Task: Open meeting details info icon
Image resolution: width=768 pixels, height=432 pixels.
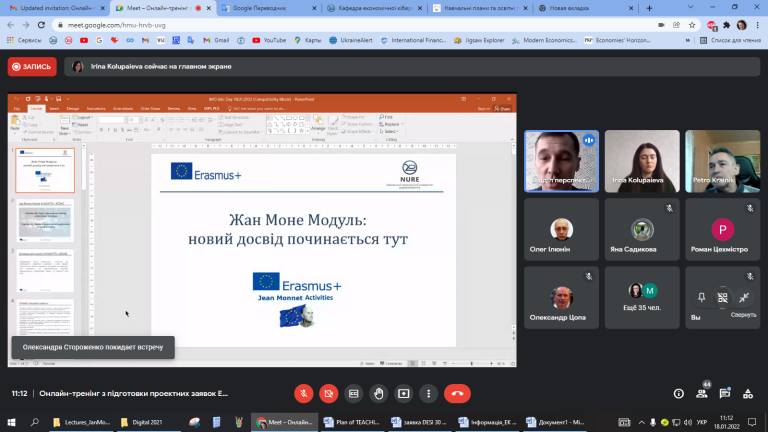Action: 678,393
